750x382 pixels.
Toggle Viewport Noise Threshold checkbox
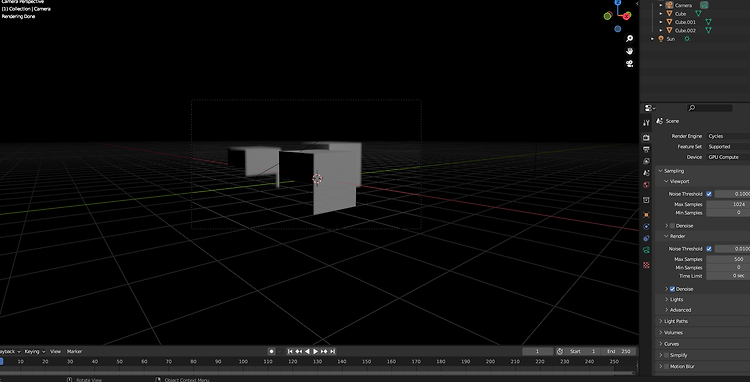(x=709, y=194)
